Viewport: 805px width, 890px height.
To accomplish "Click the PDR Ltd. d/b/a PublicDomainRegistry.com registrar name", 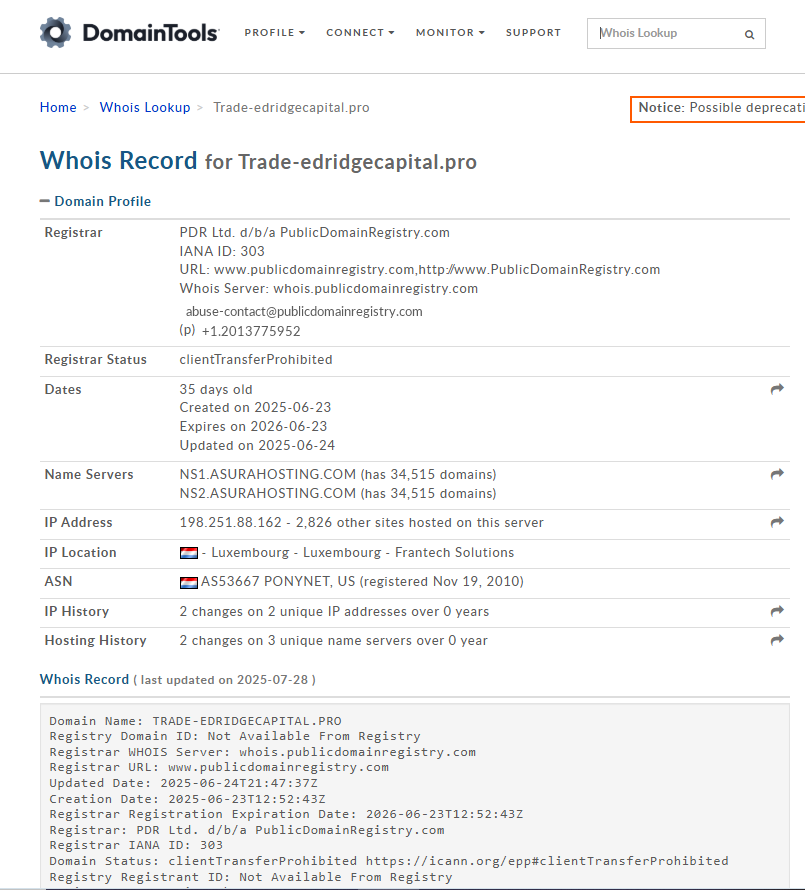I will coord(315,233).
